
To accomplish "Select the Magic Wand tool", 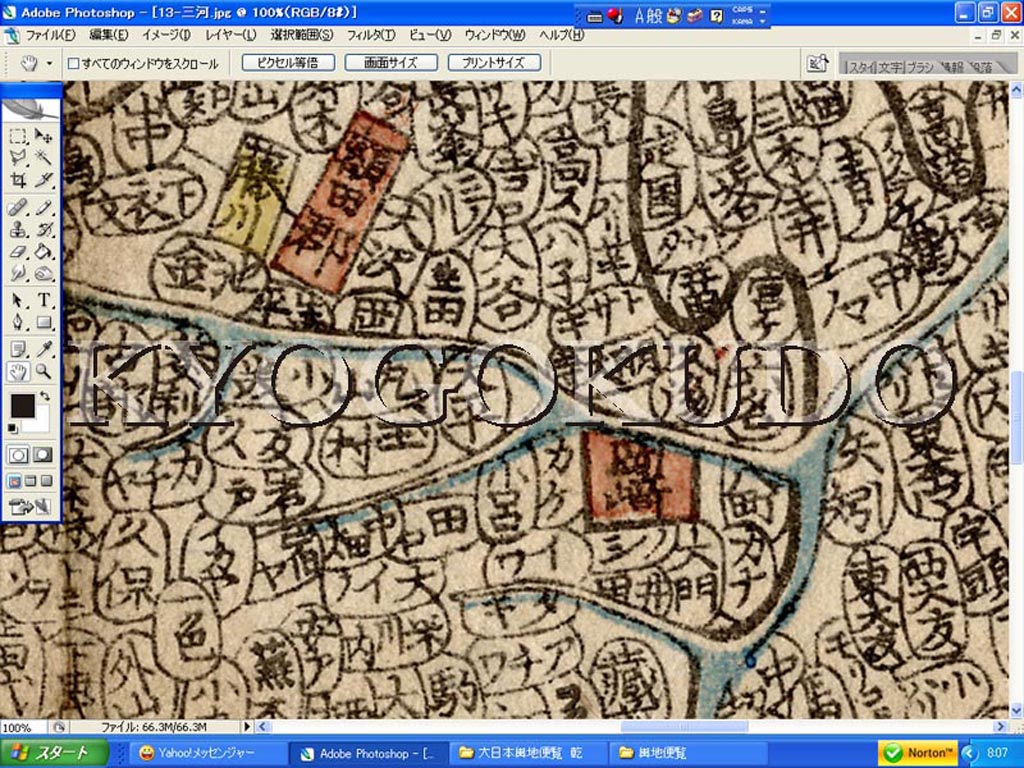I will point(44,157).
